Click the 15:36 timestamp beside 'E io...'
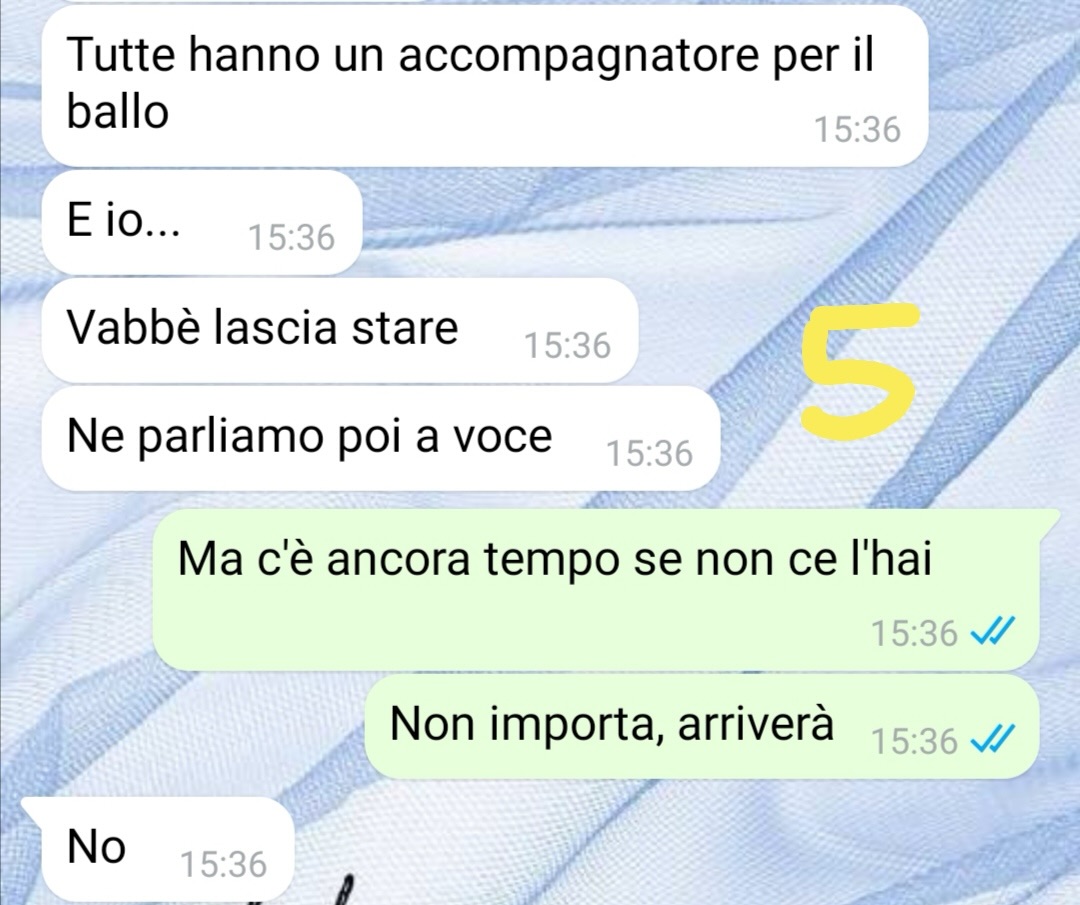Screen dimensions: 1080x905 291,238
